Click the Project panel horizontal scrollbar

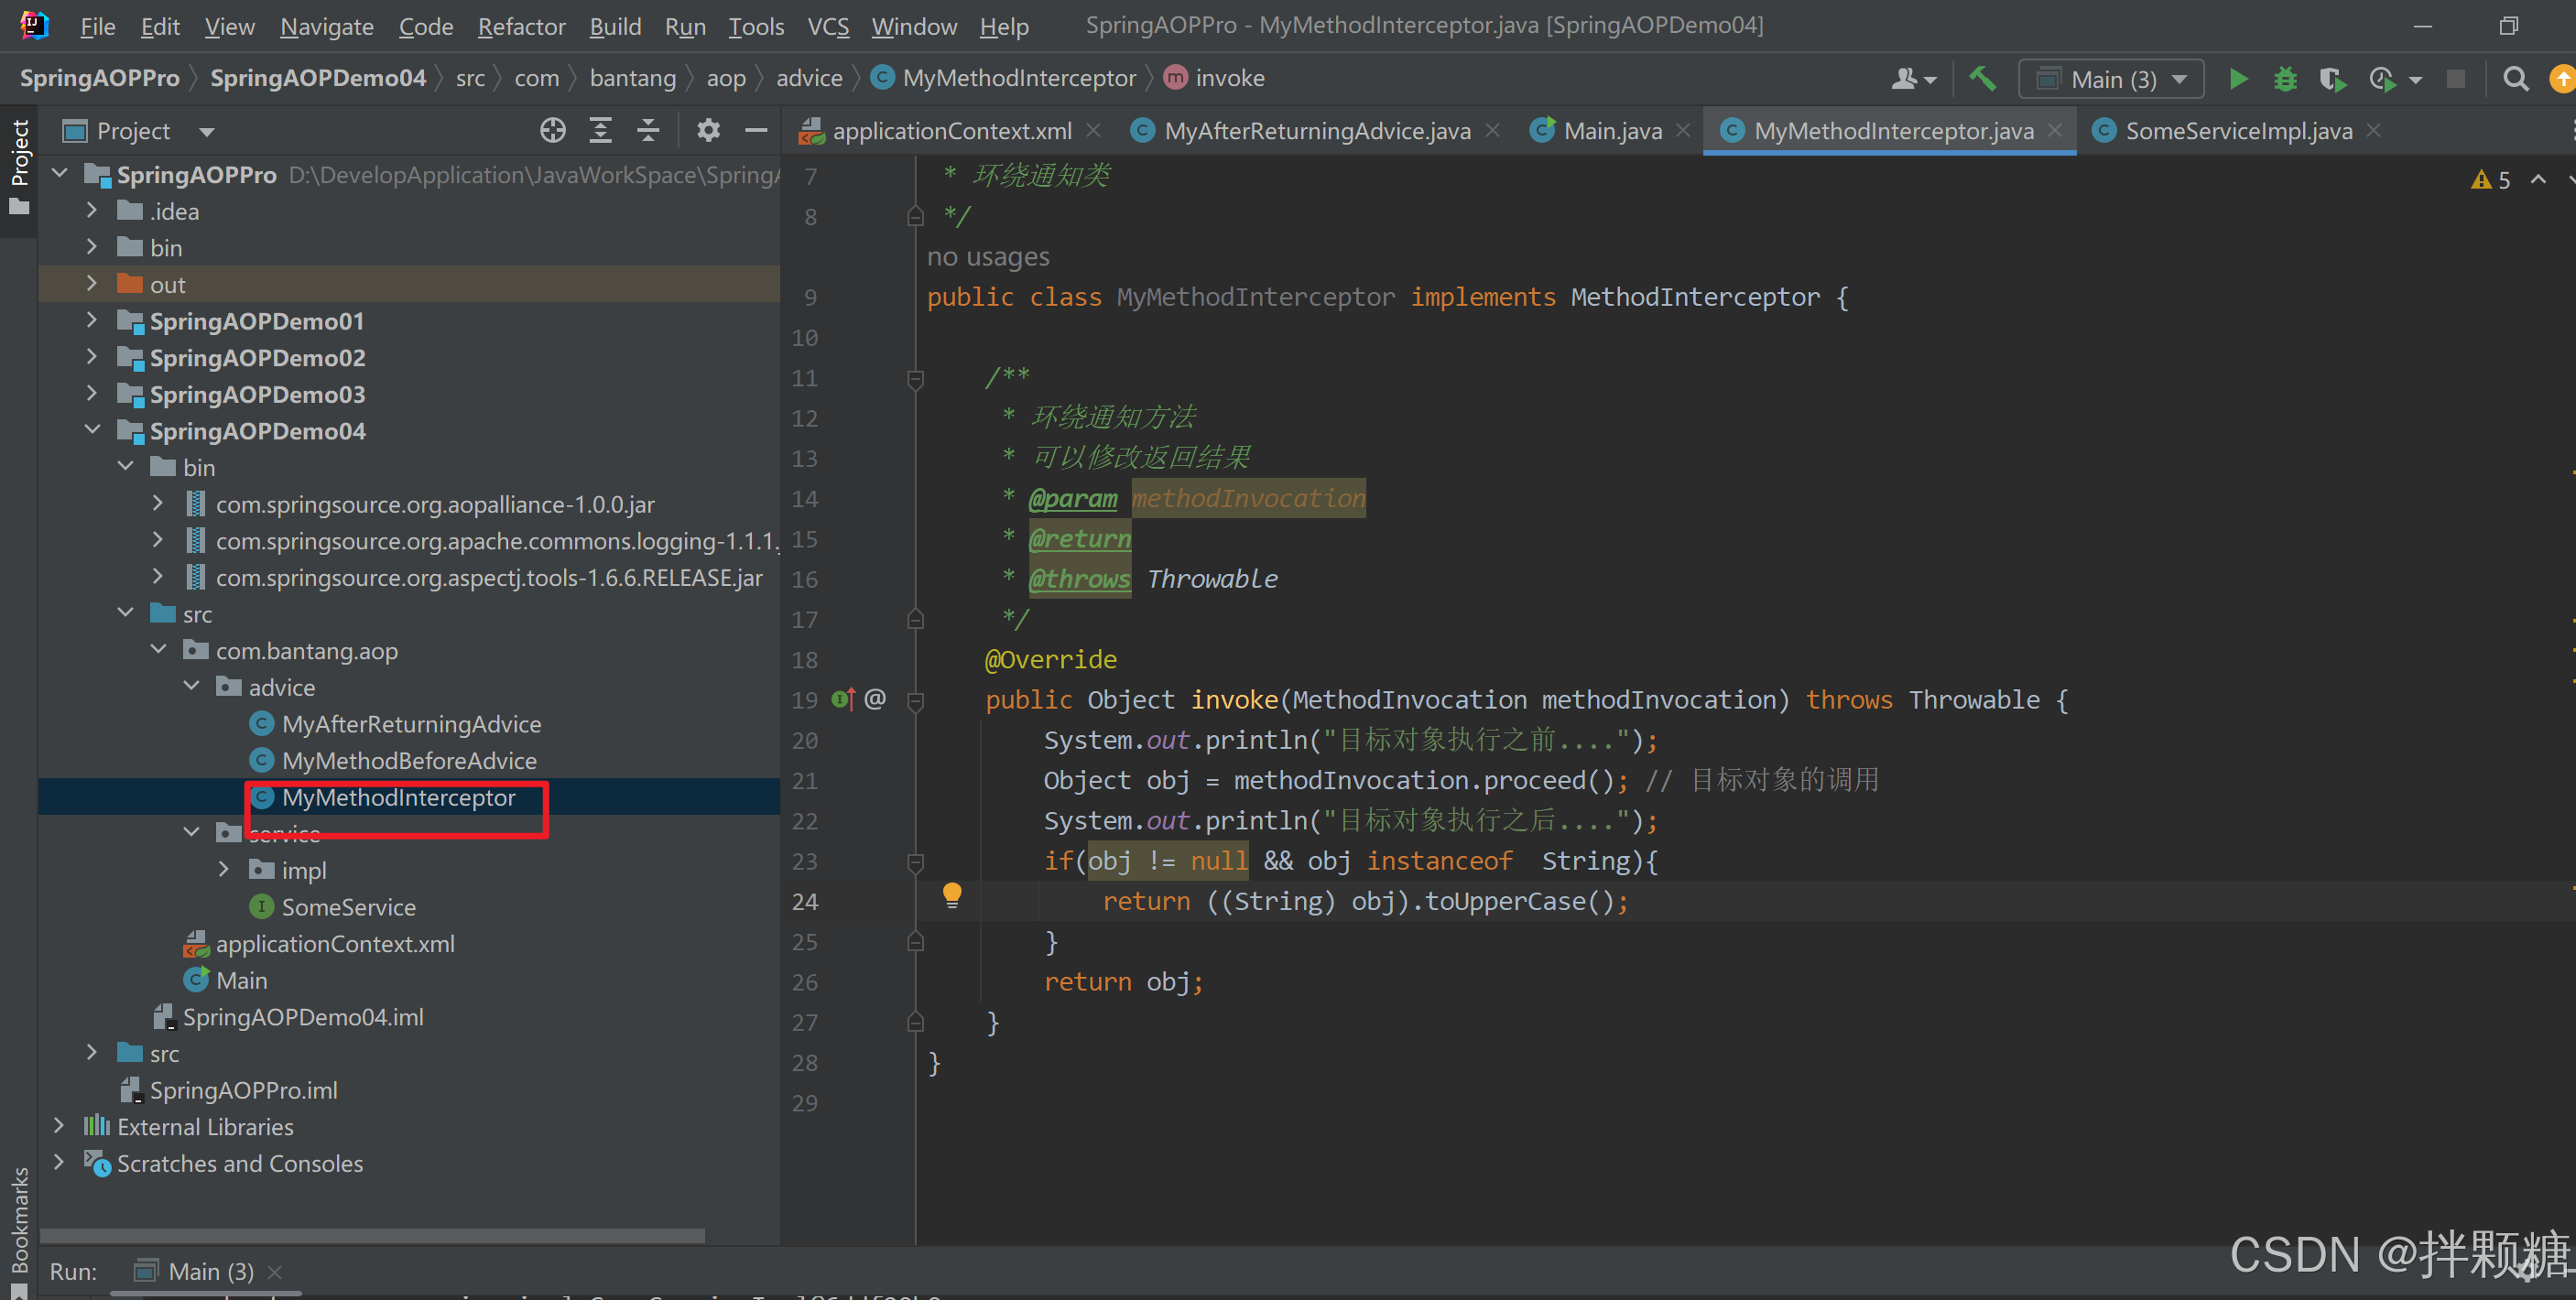(x=372, y=1236)
